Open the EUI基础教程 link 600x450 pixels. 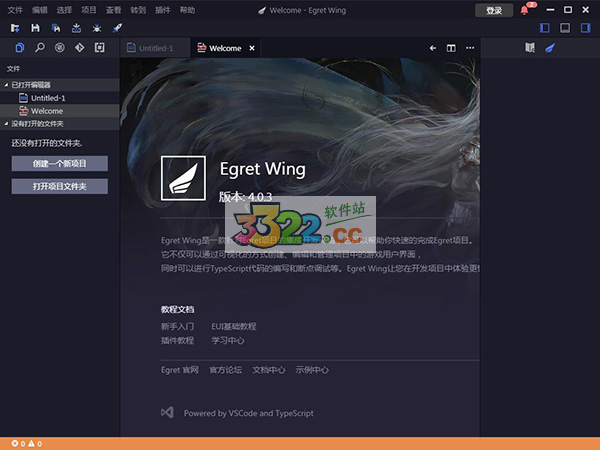point(234,326)
